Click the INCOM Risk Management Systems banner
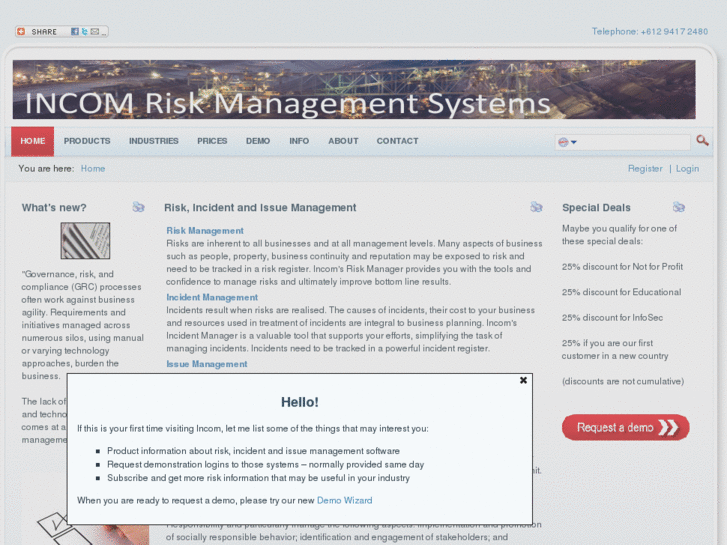Viewport: 727px width, 545px height. (354, 90)
